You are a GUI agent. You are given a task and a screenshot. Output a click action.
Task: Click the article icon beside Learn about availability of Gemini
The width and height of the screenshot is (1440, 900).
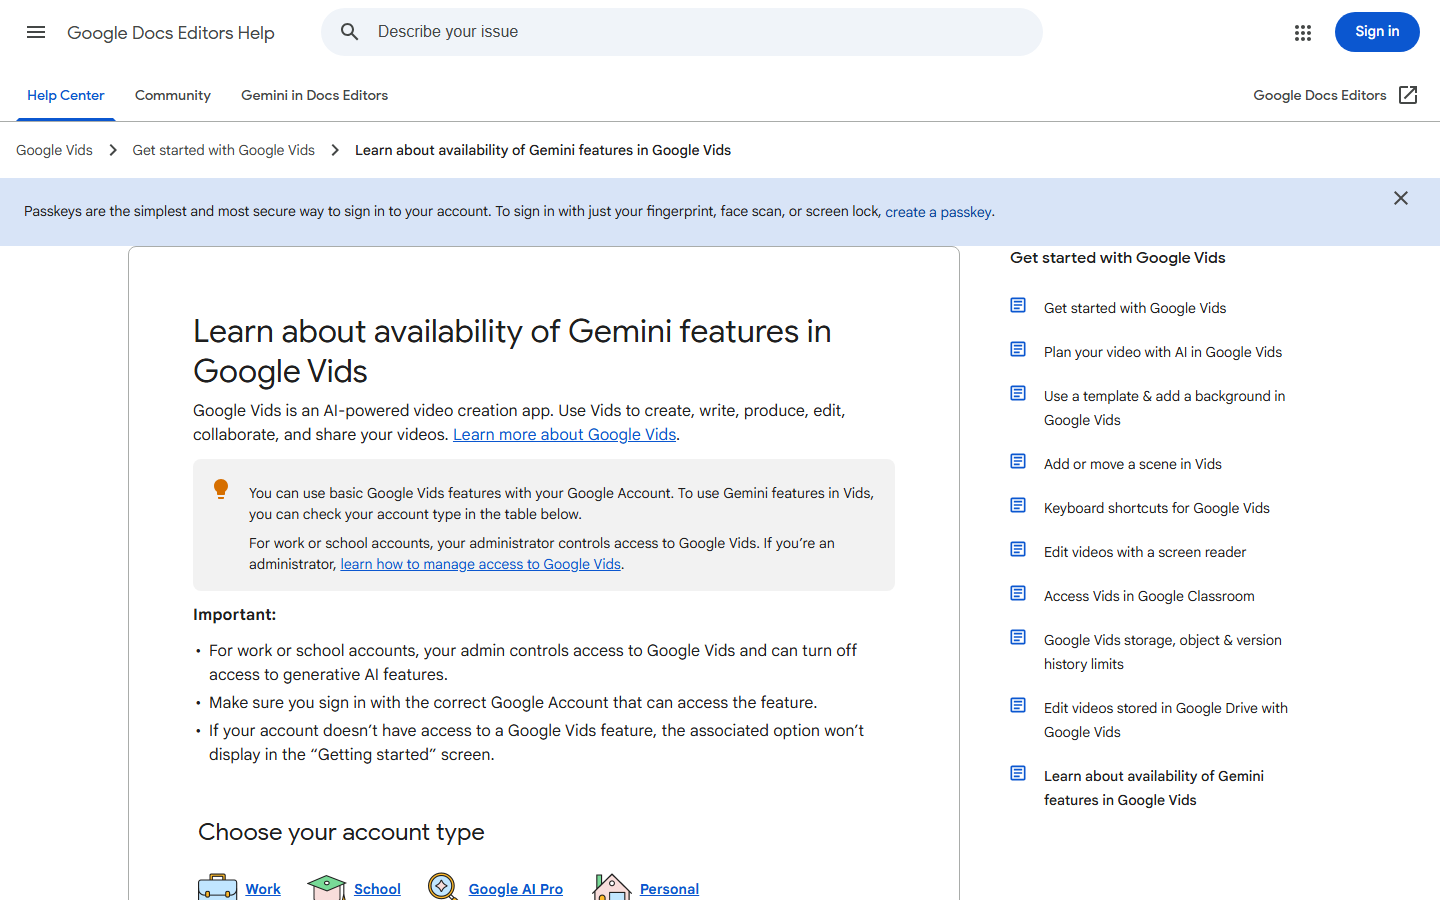pyautogui.click(x=1018, y=773)
